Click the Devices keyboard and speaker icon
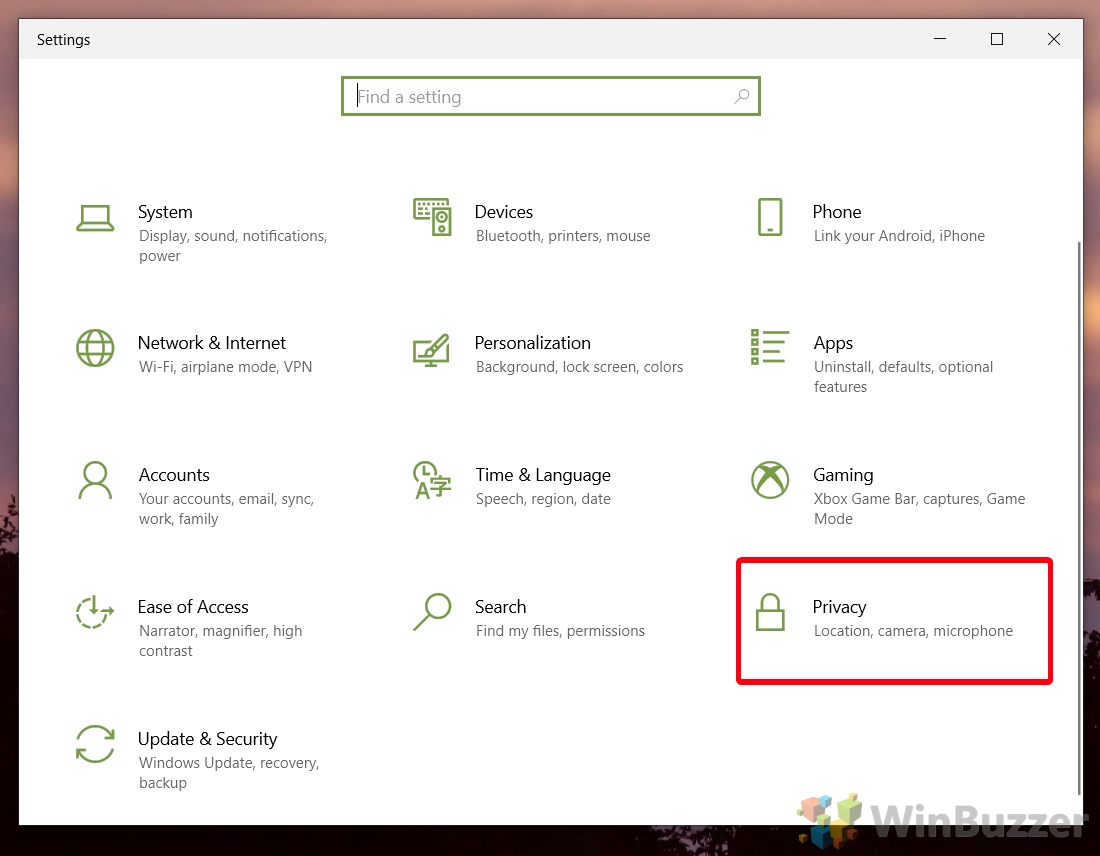Screen dimensions: 1100x856 (432, 217)
